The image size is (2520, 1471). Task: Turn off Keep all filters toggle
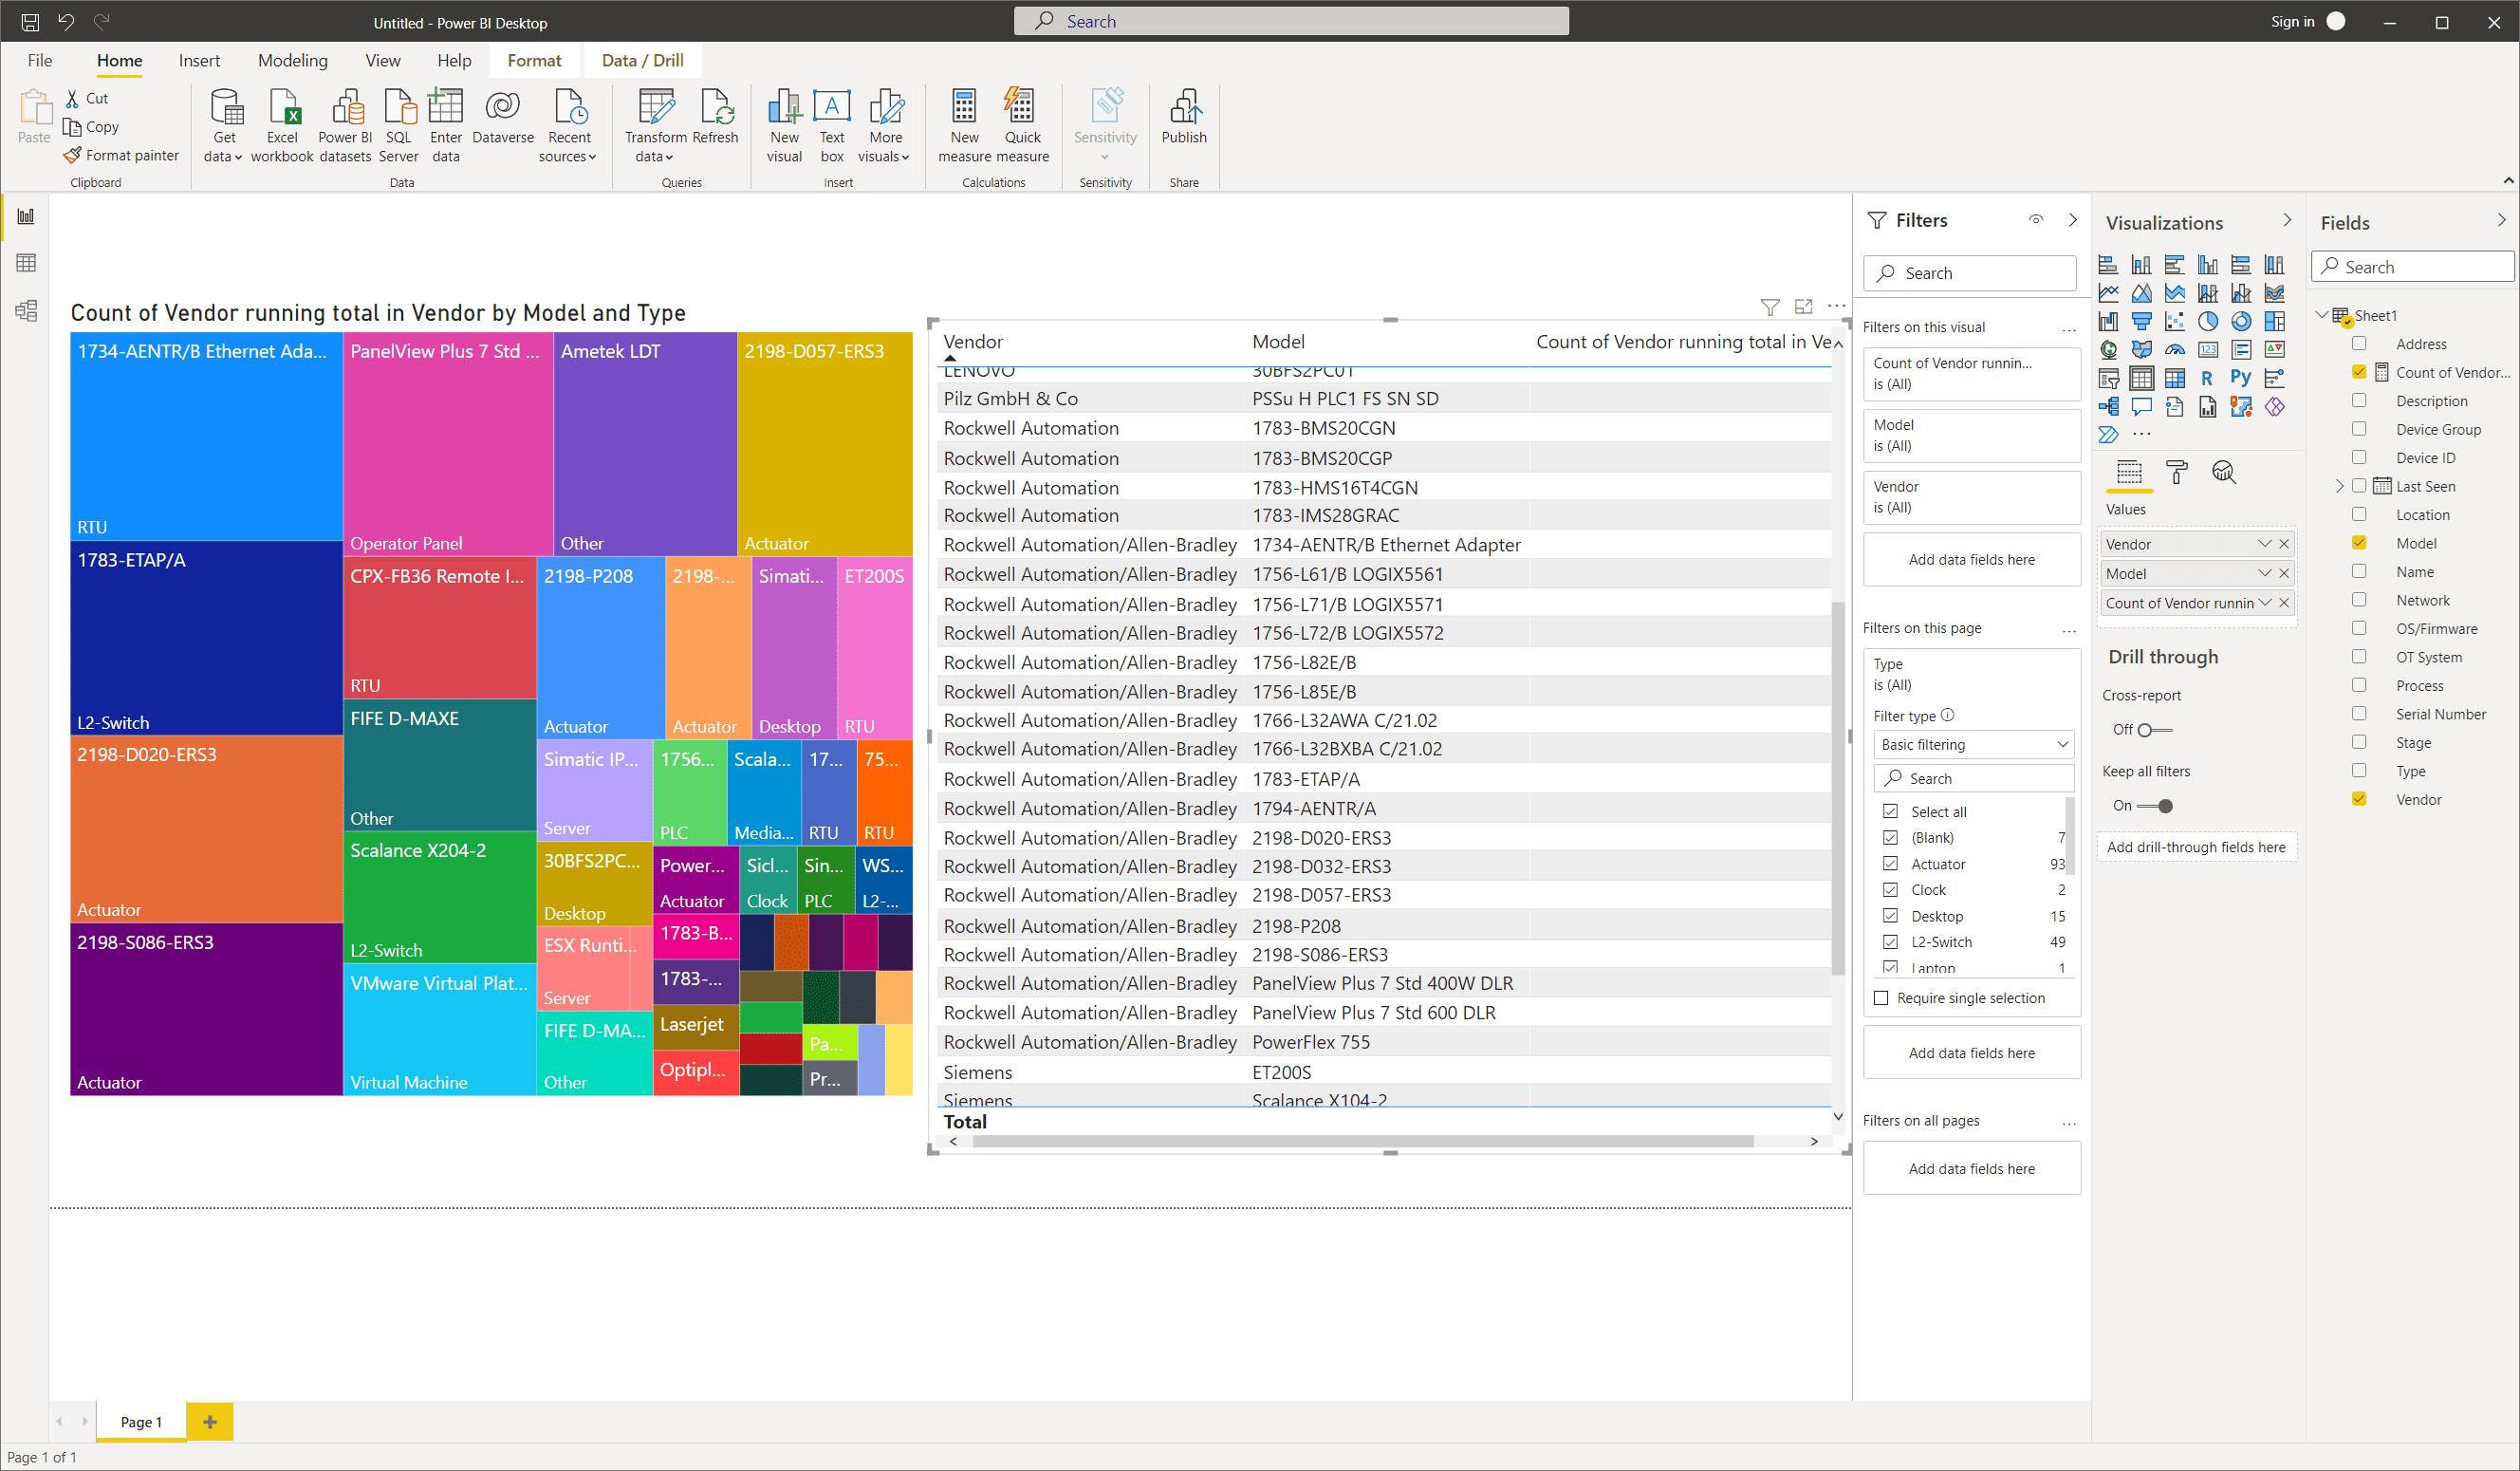click(2154, 806)
